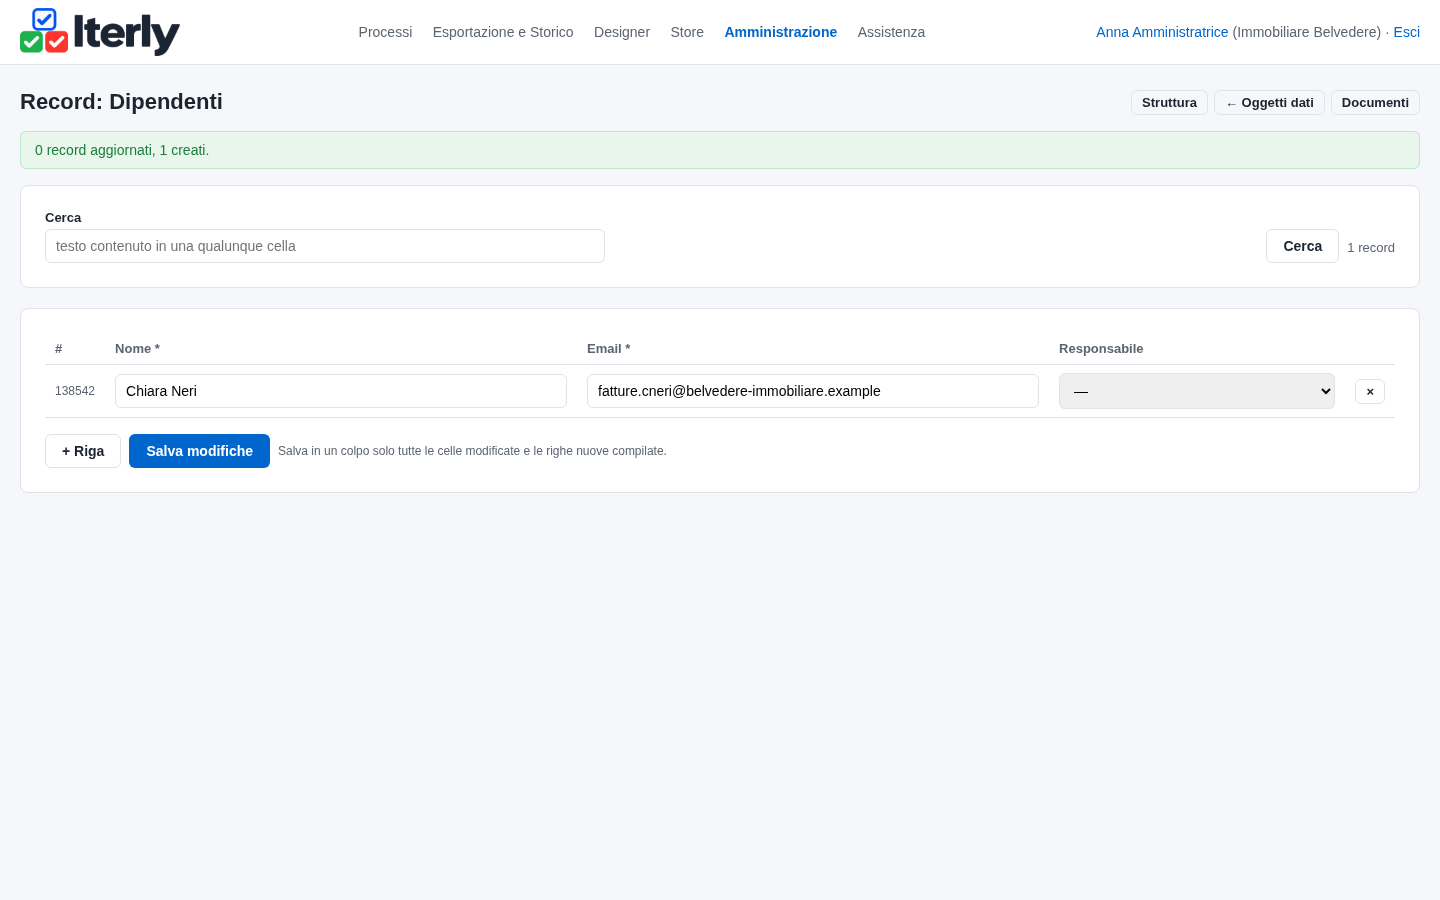Open the Responsabile dropdown
This screenshot has width=1440, height=900.
click(1197, 391)
